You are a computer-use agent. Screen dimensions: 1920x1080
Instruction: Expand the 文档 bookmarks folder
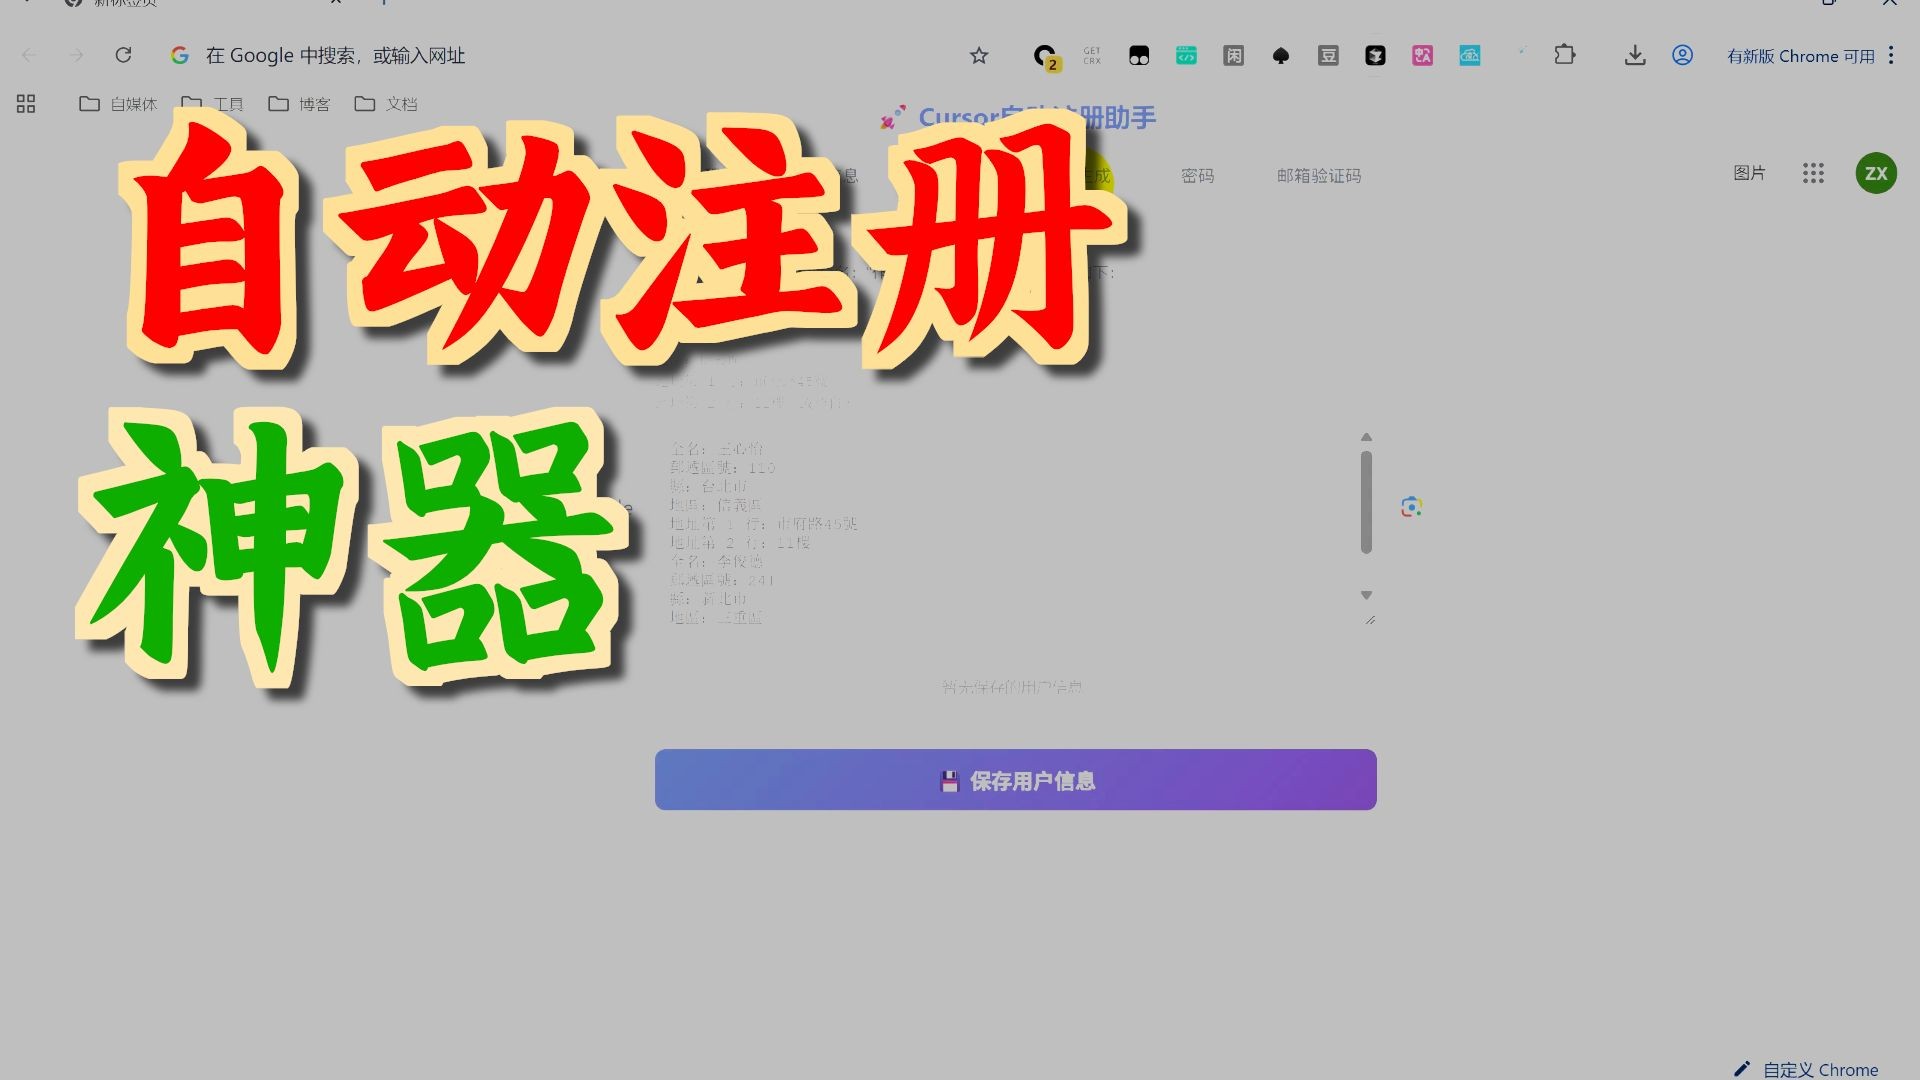coord(386,104)
